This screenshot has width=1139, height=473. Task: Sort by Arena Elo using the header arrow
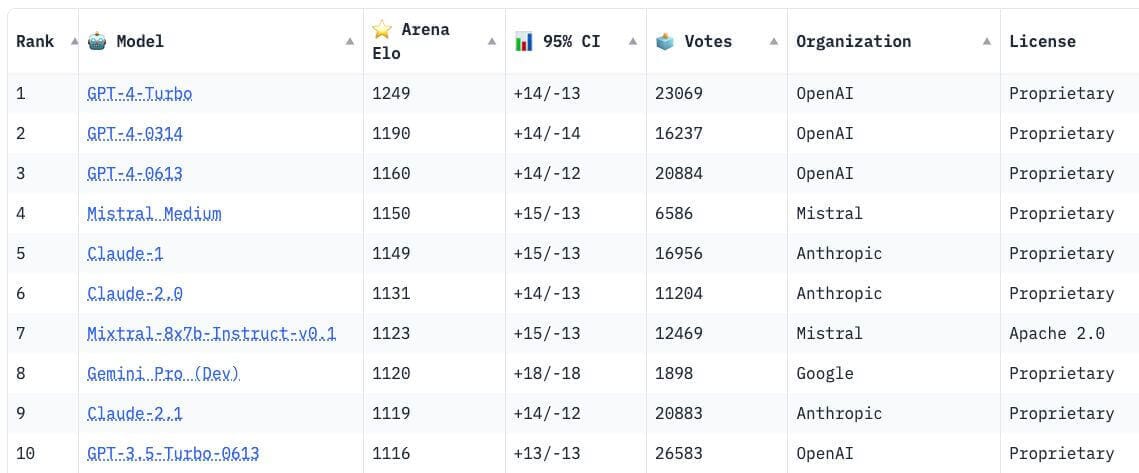(x=492, y=41)
